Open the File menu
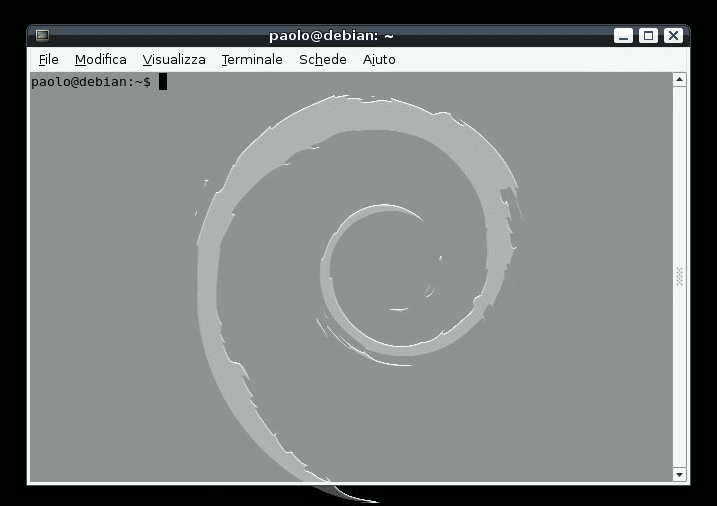Viewport: 717px width, 506px height. pyautogui.click(x=48, y=59)
